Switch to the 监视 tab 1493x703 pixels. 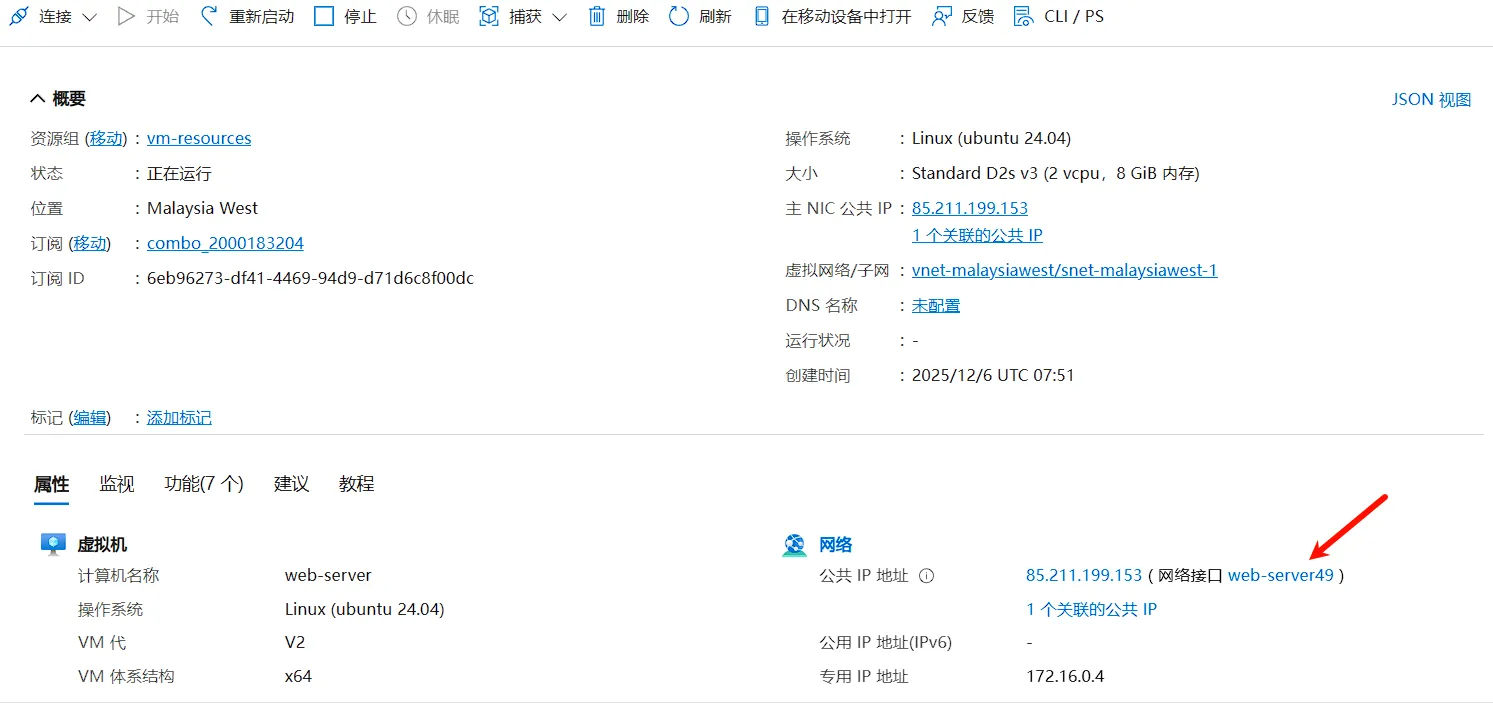click(x=117, y=483)
